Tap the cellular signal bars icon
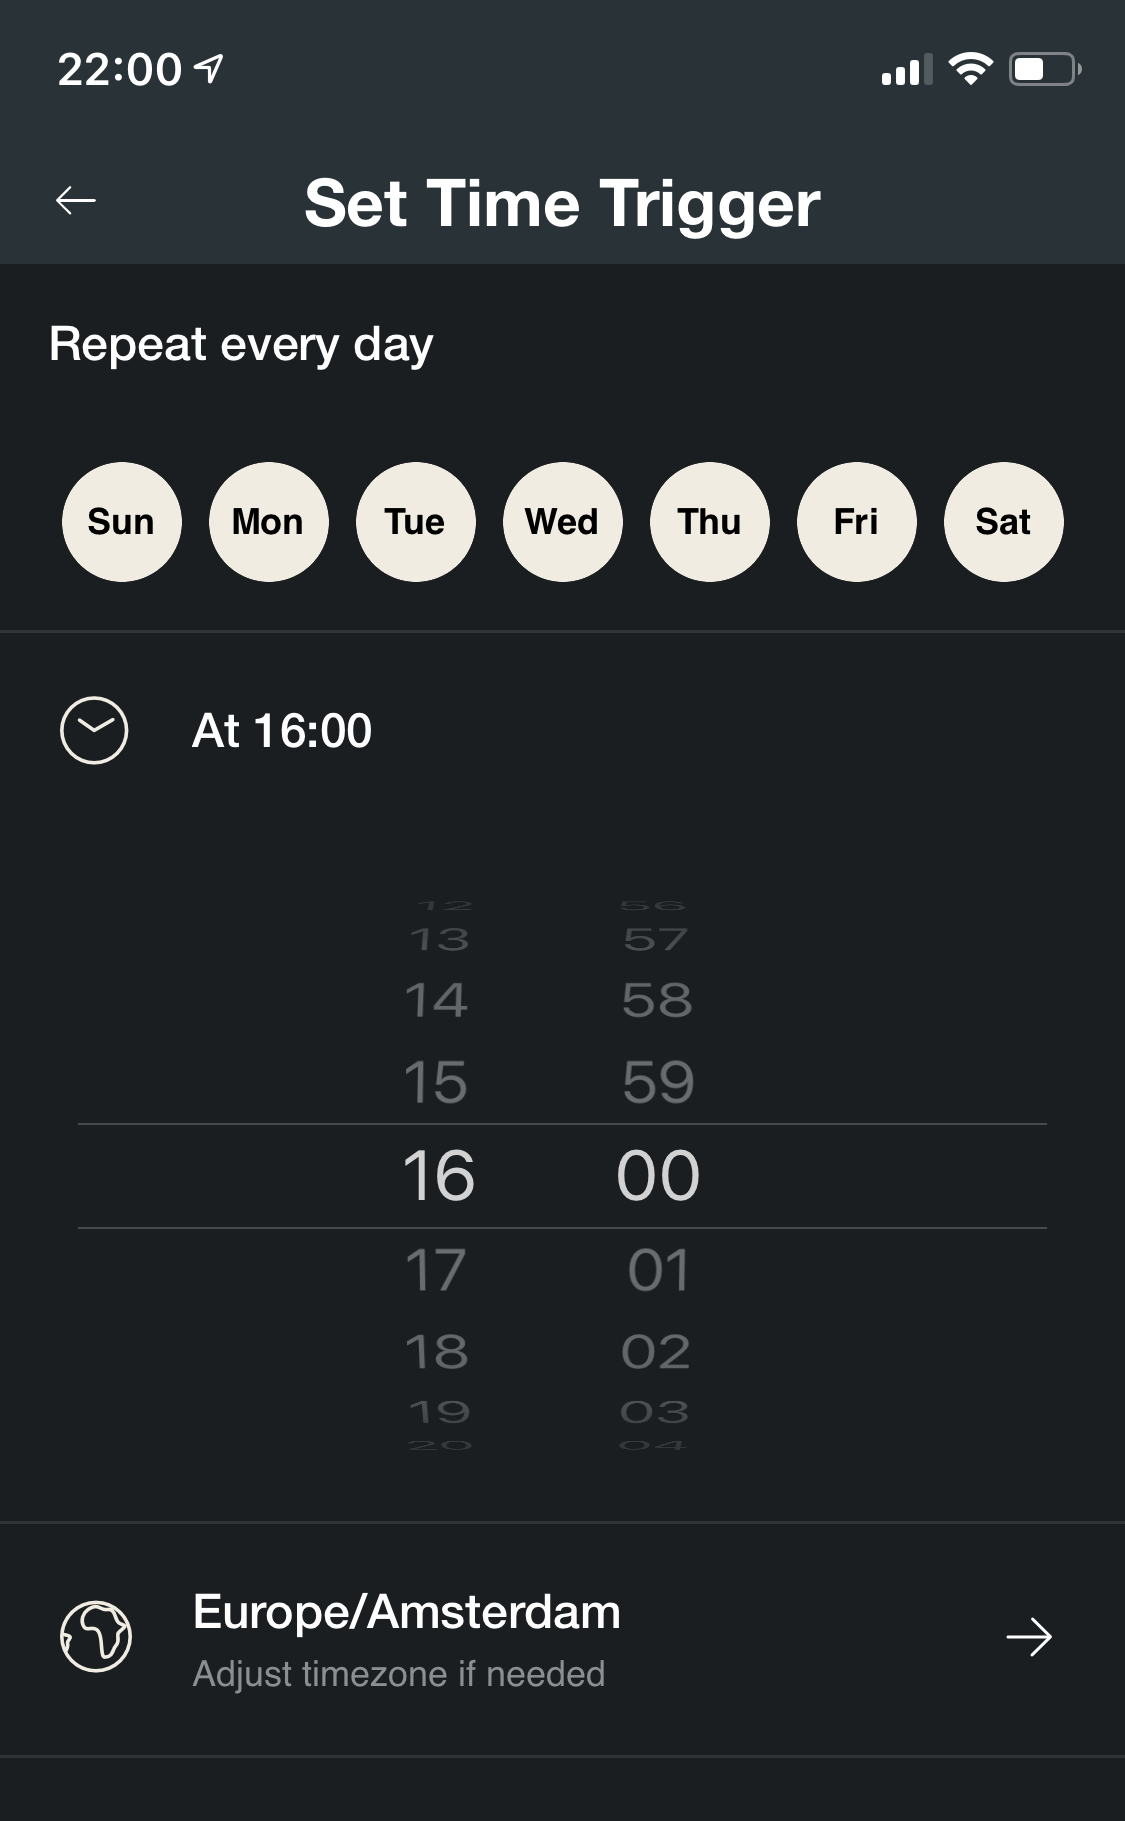This screenshot has height=1821, width=1125. pyautogui.click(x=906, y=70)
